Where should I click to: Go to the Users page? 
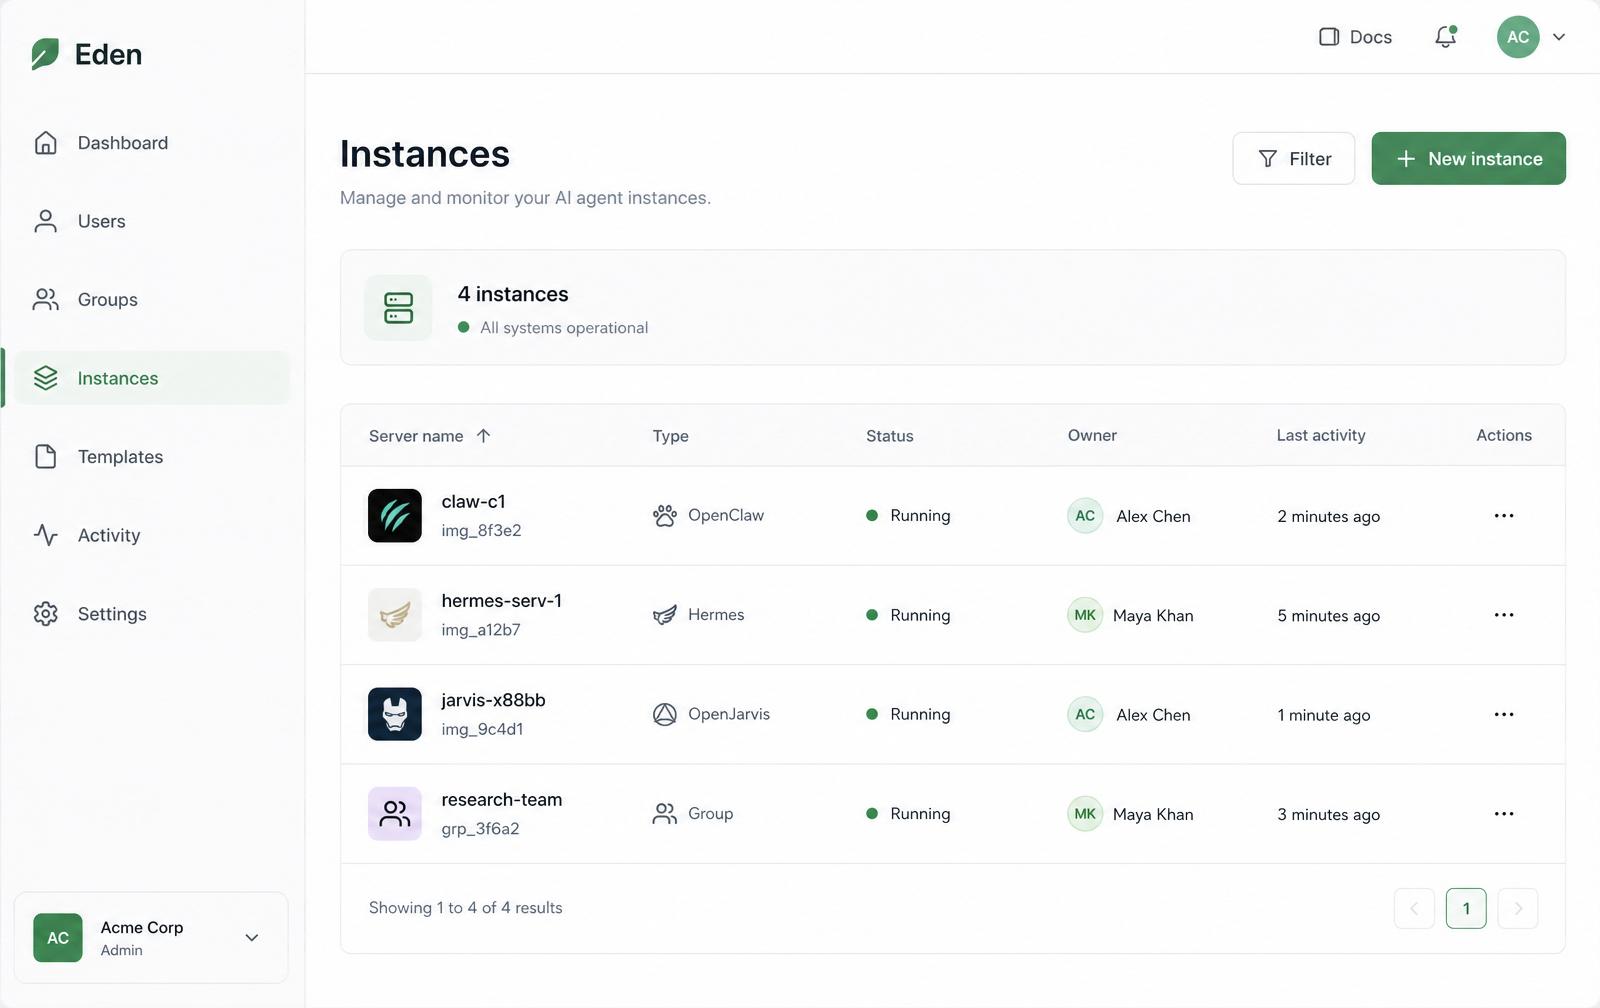pos(150,221)
